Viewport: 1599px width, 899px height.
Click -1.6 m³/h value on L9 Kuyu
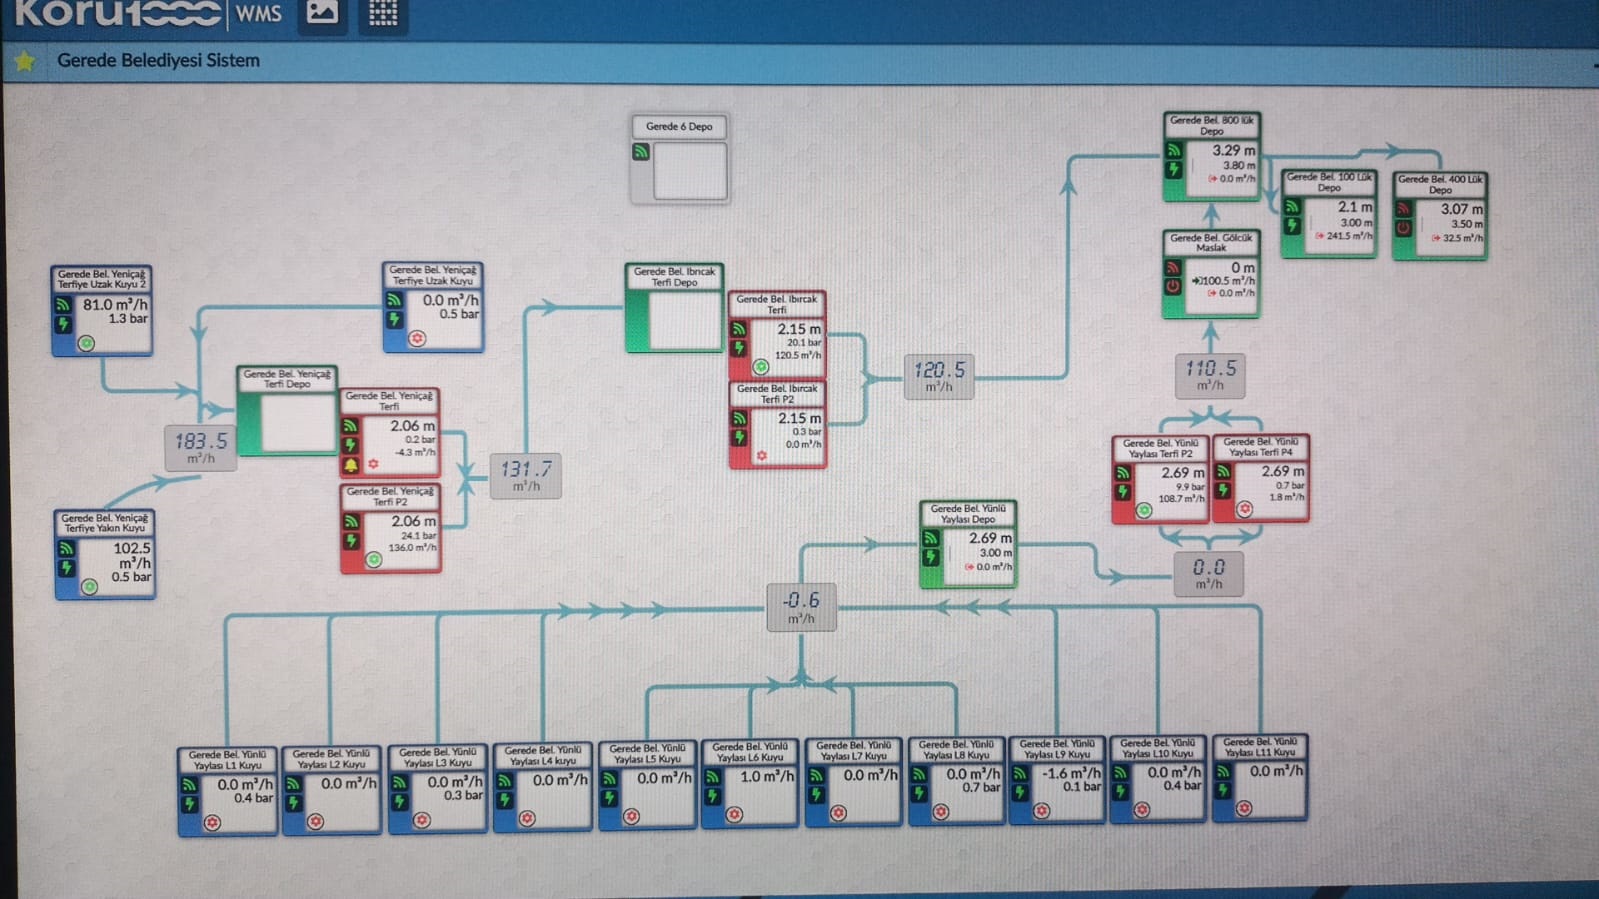click(x=1071, y=773)
